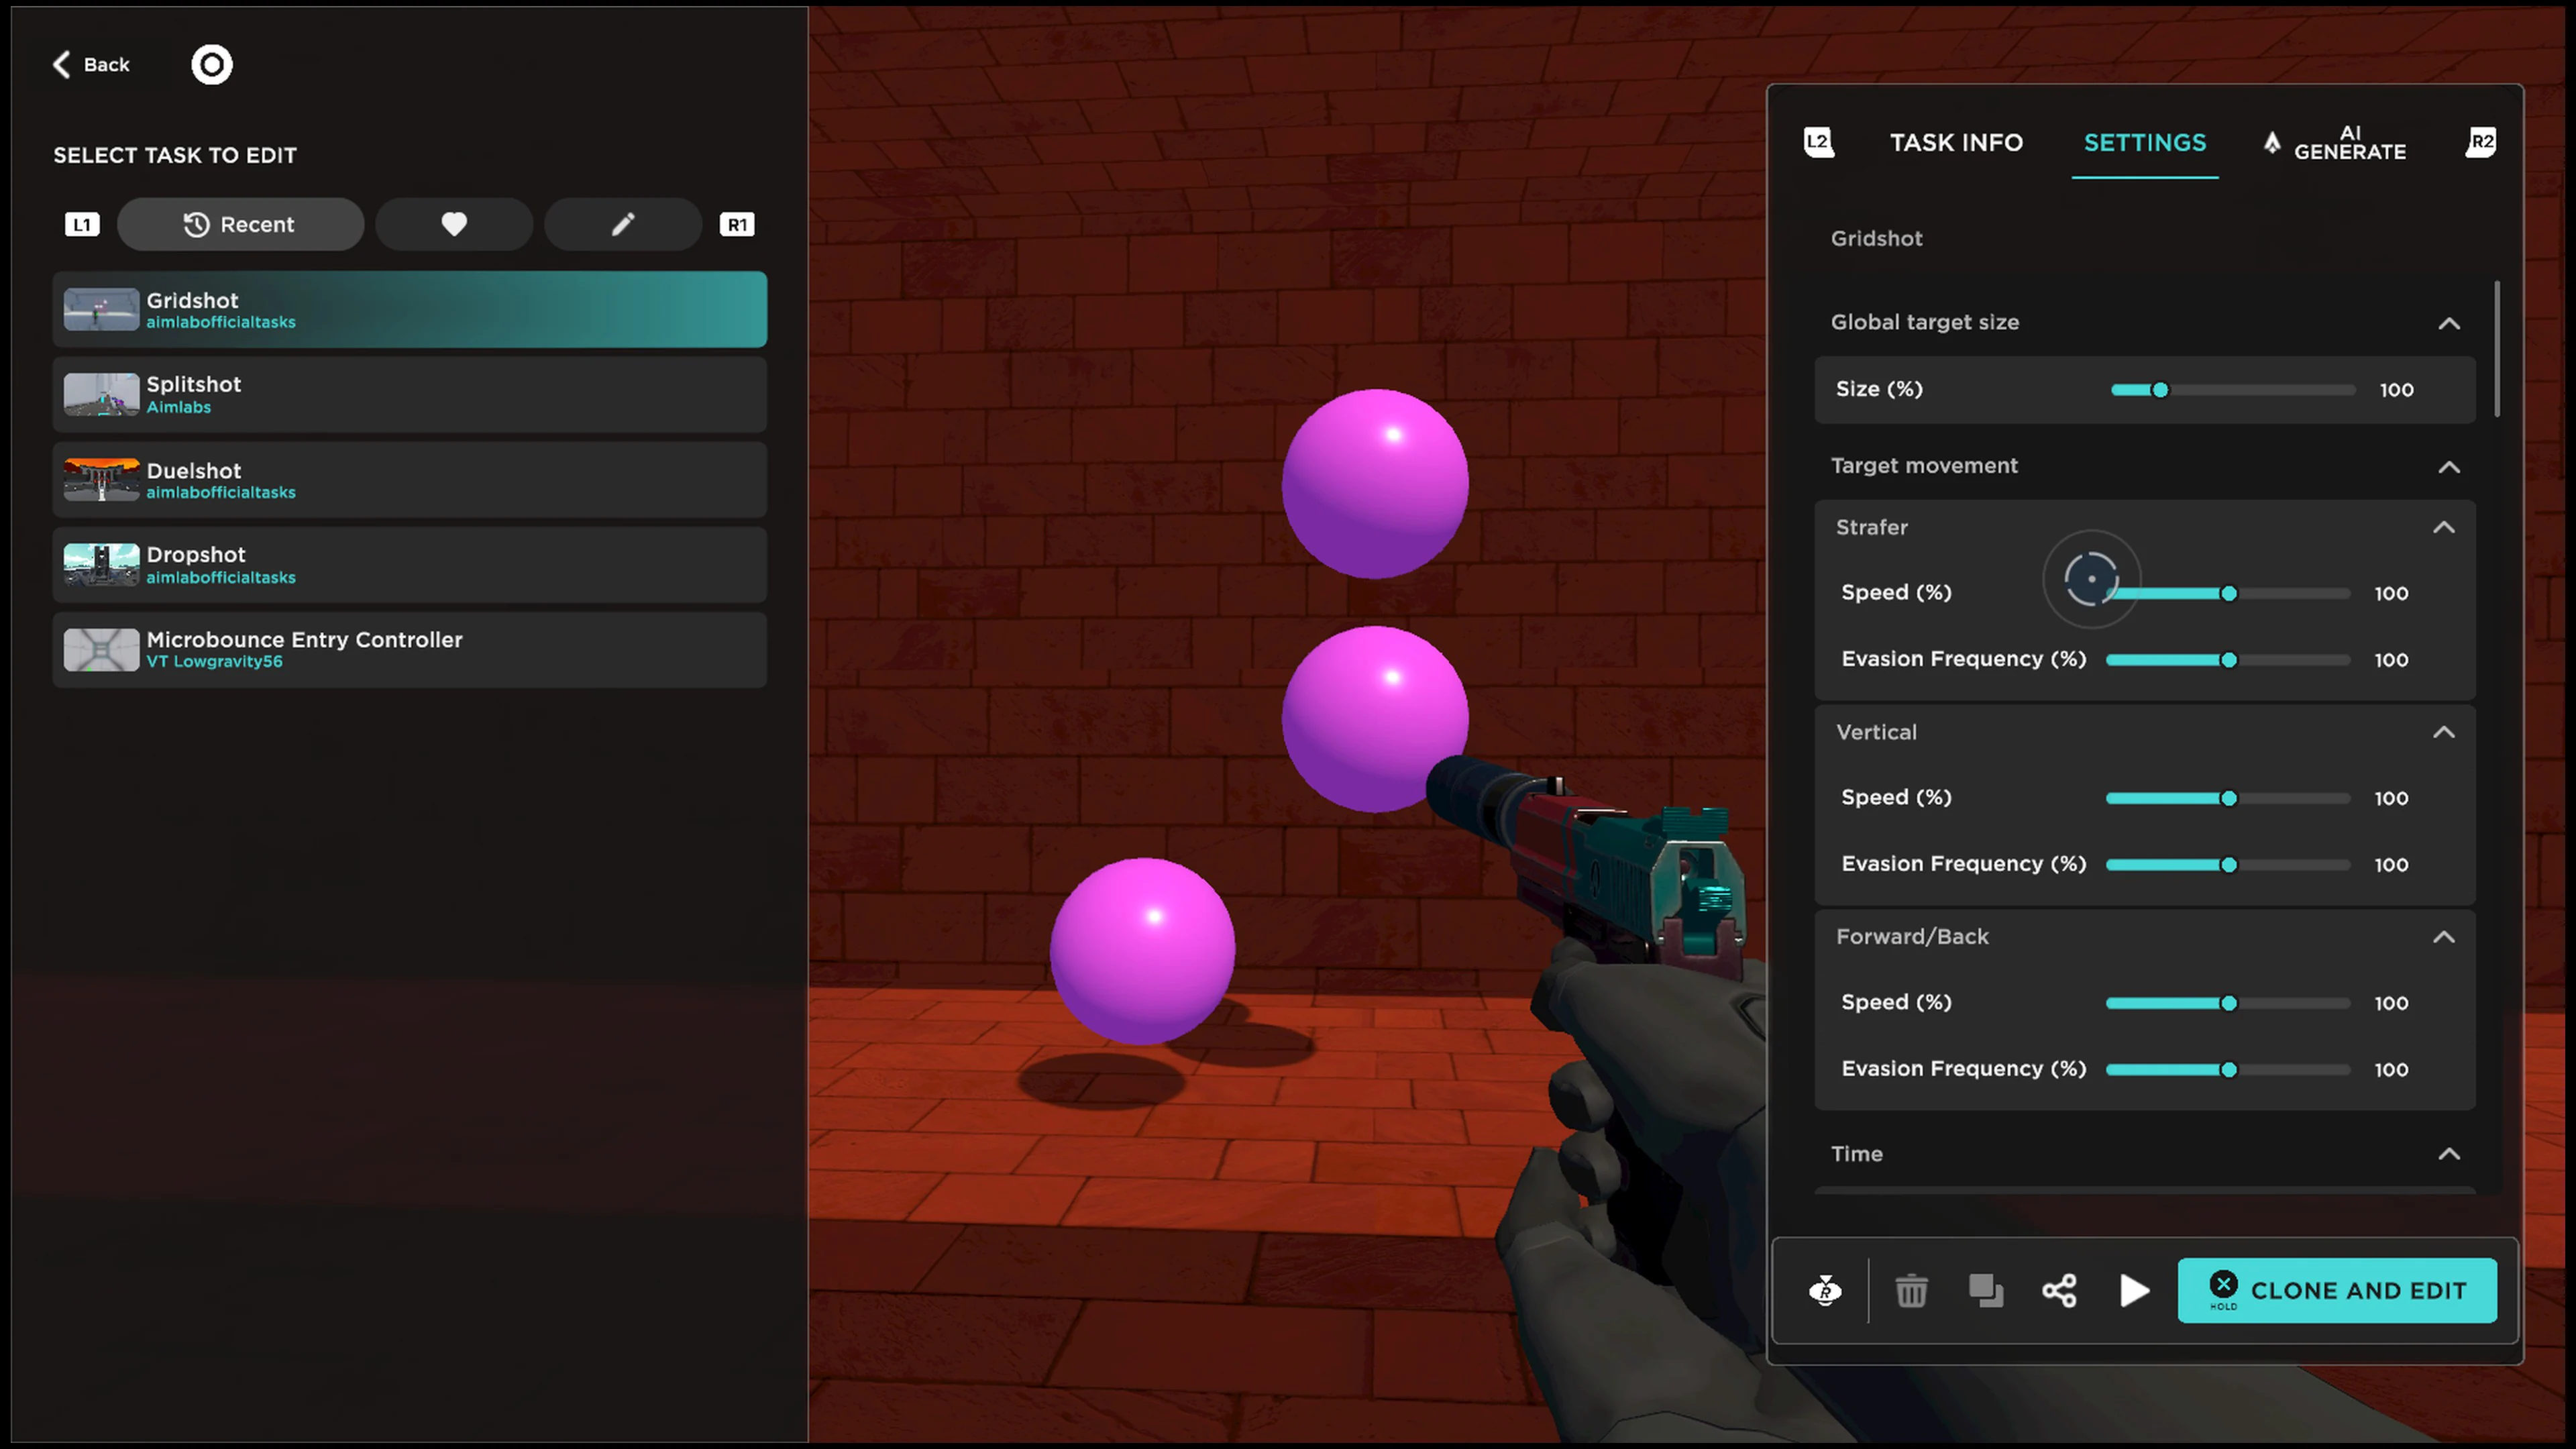Play the Gridshot task
This screenshot has height=1449, width=2576.
2133,1291
